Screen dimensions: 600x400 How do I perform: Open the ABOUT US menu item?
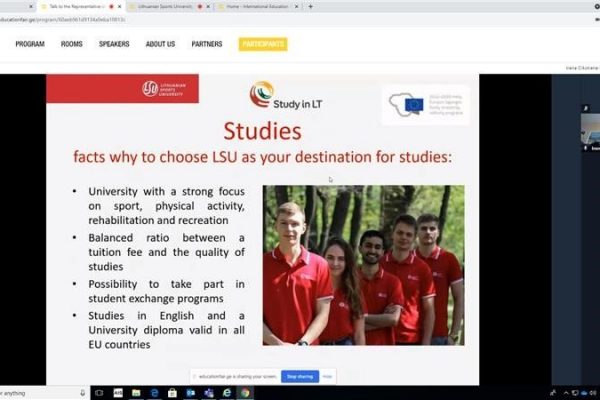click(160, 44)
